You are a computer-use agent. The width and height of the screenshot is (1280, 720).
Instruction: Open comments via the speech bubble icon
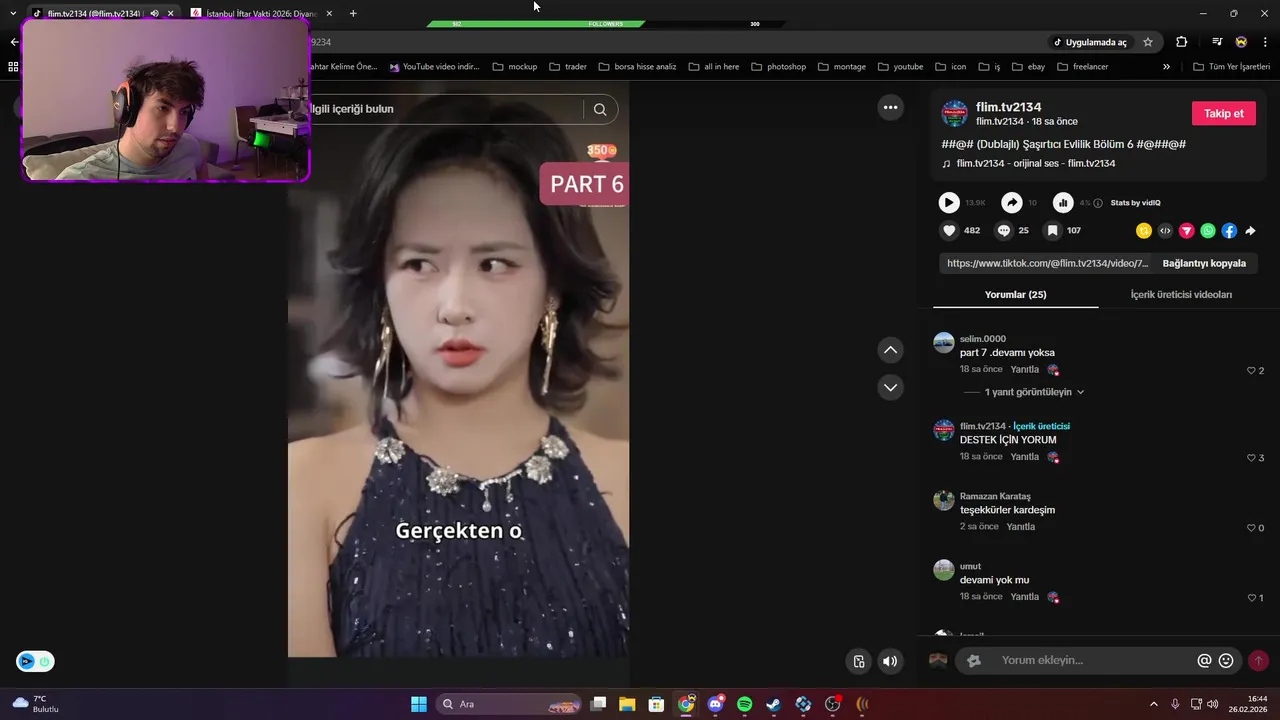(1003, 230)
